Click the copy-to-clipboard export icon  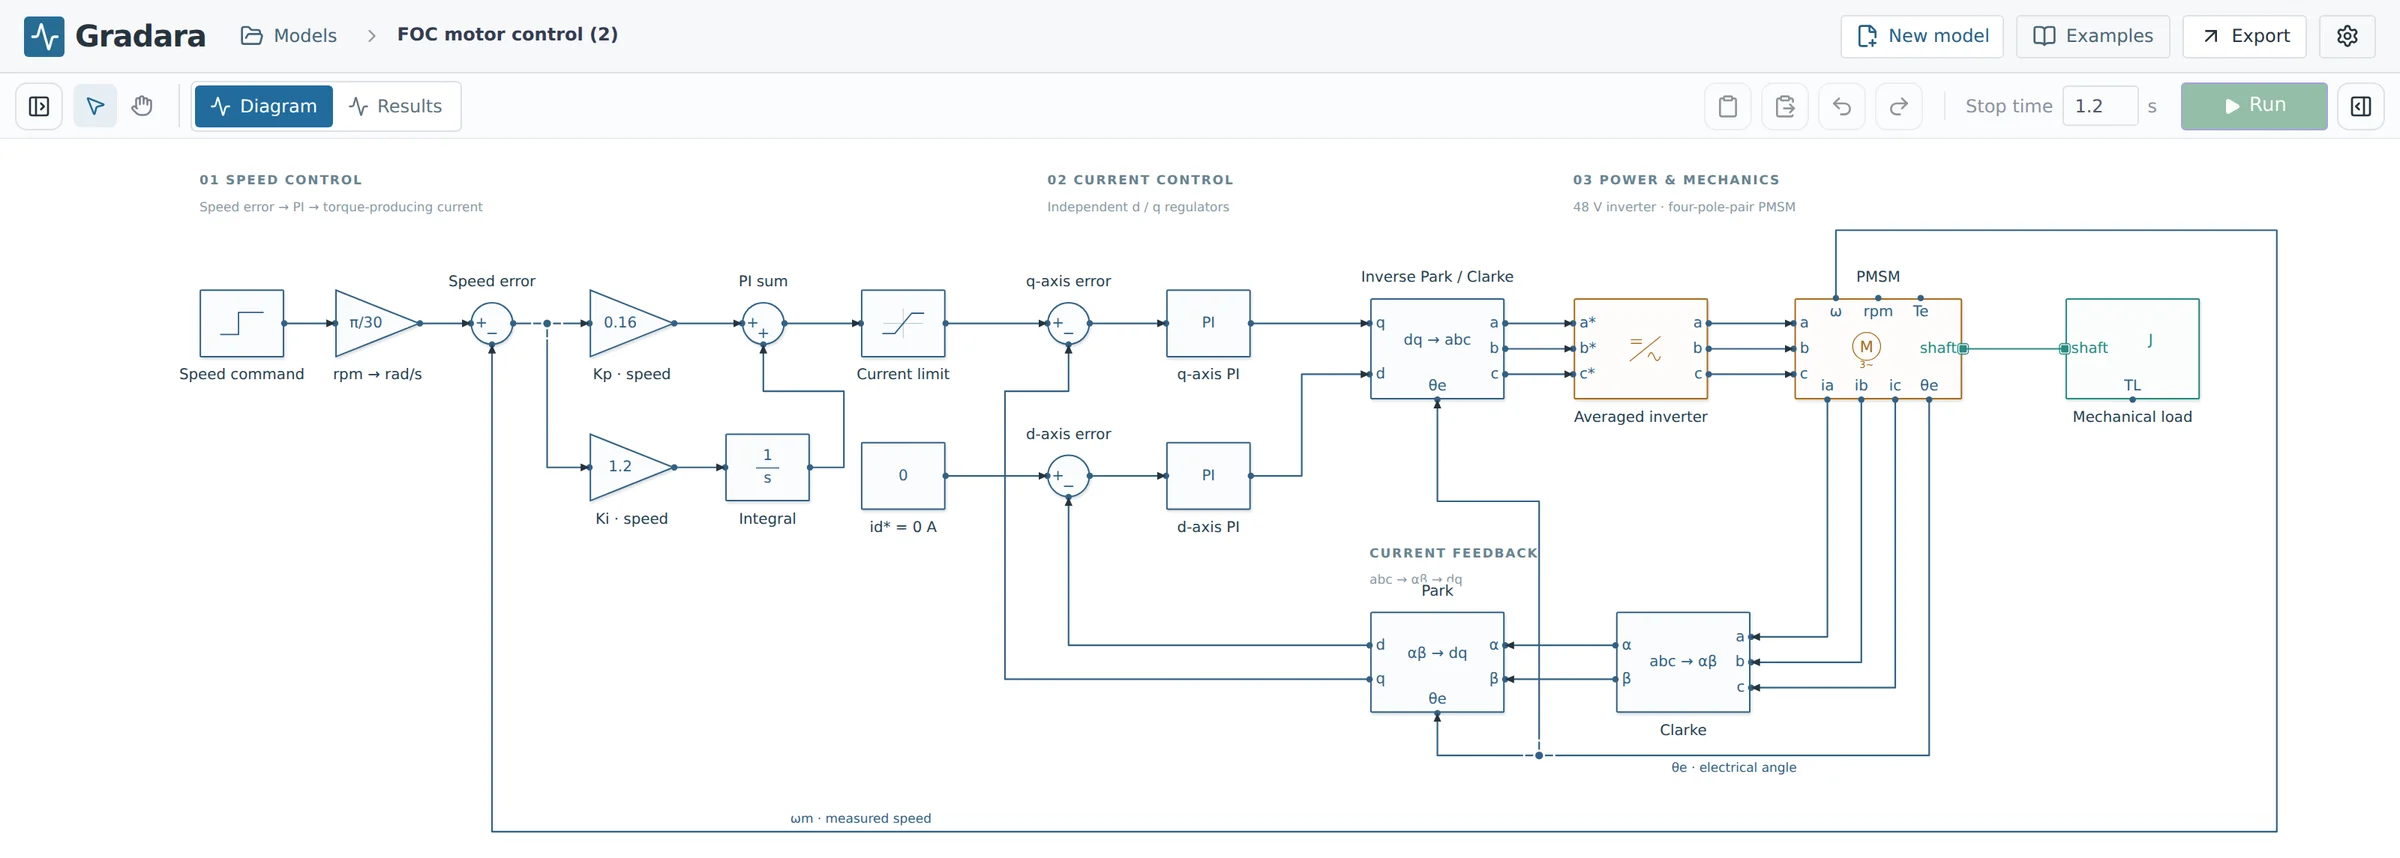[x=1785, y=106]
